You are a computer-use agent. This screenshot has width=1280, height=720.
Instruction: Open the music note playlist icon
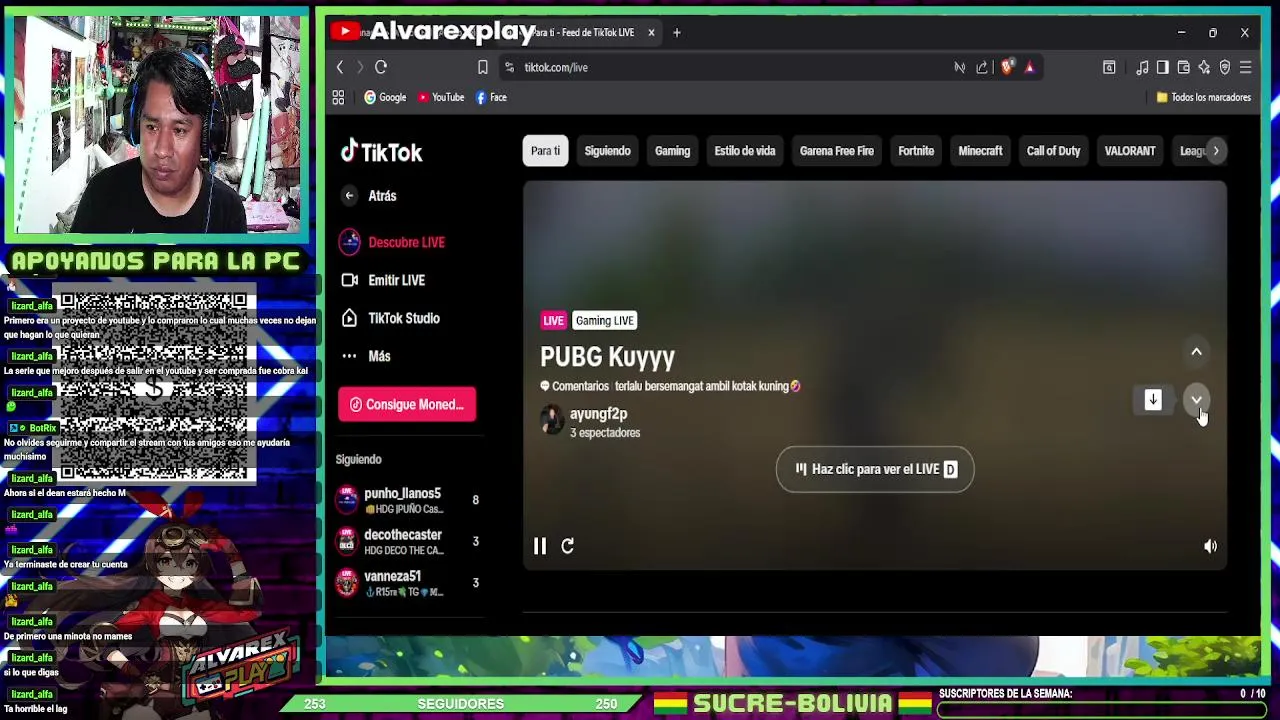[1142, 67]
